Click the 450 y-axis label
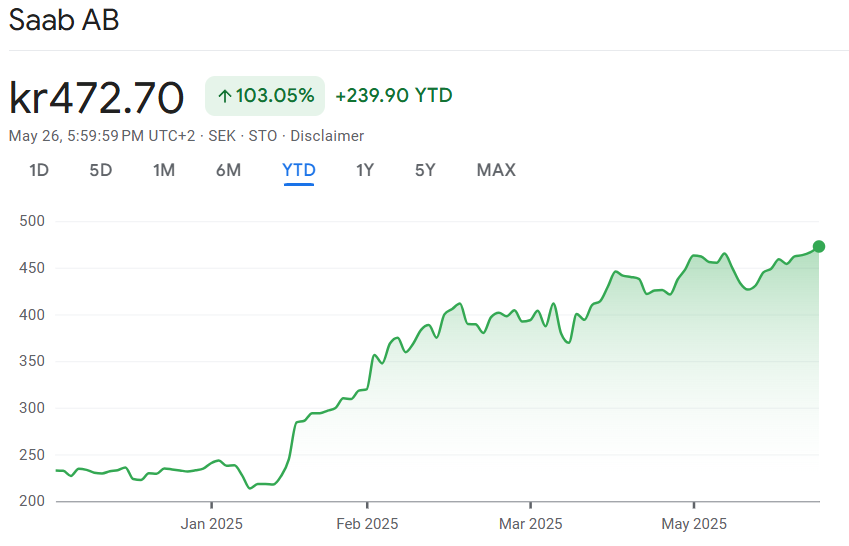The image size is (849, 546). [32, 268]
